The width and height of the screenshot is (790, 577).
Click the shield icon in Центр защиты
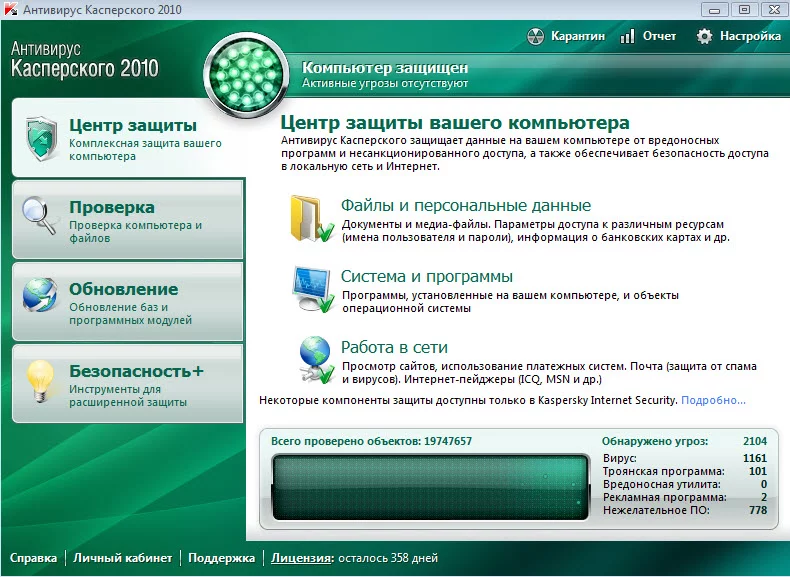(x=41, y=139)
